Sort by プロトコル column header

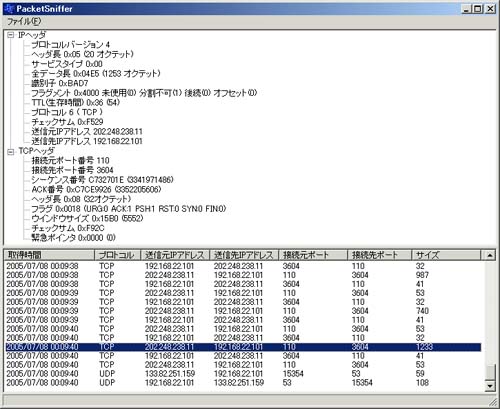(118, 255)
